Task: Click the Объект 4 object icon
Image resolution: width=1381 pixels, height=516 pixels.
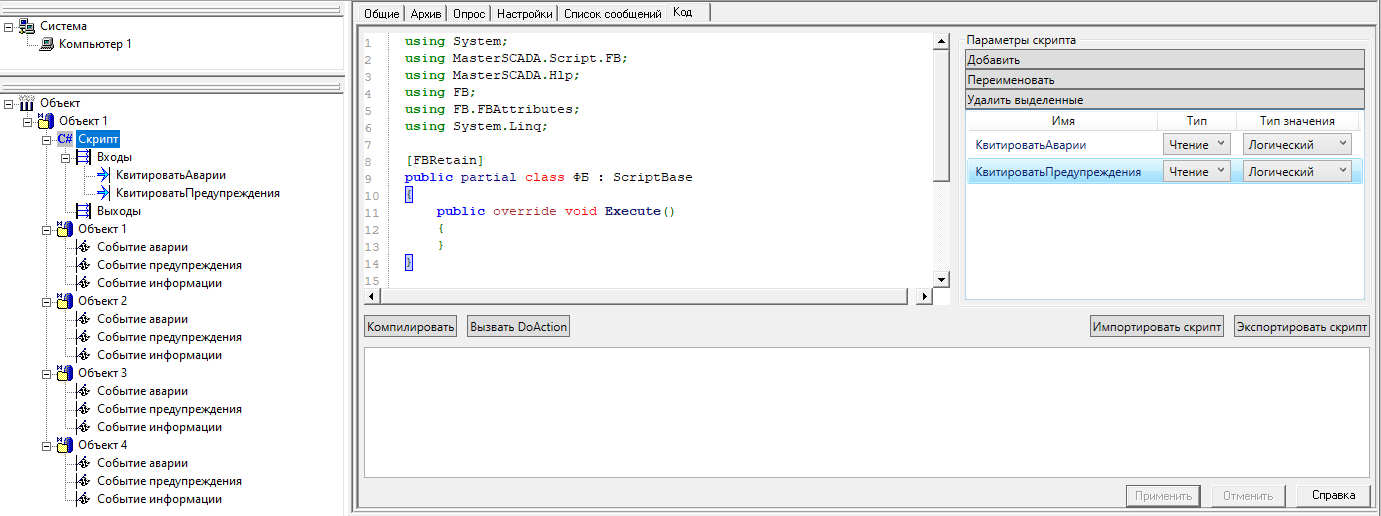Action: pos(65,445)
